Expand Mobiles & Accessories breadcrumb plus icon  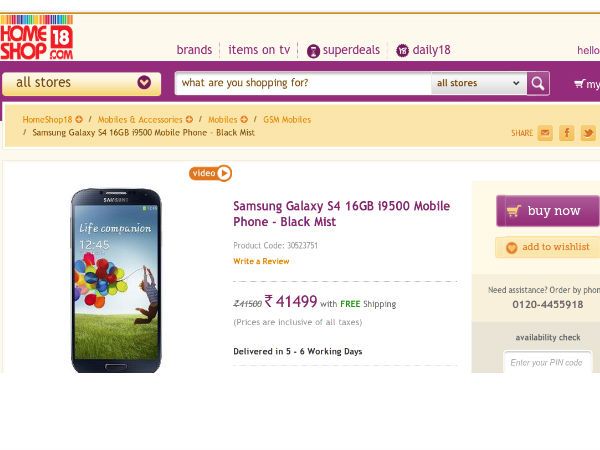pyautogui.click(x=188, y=120)
